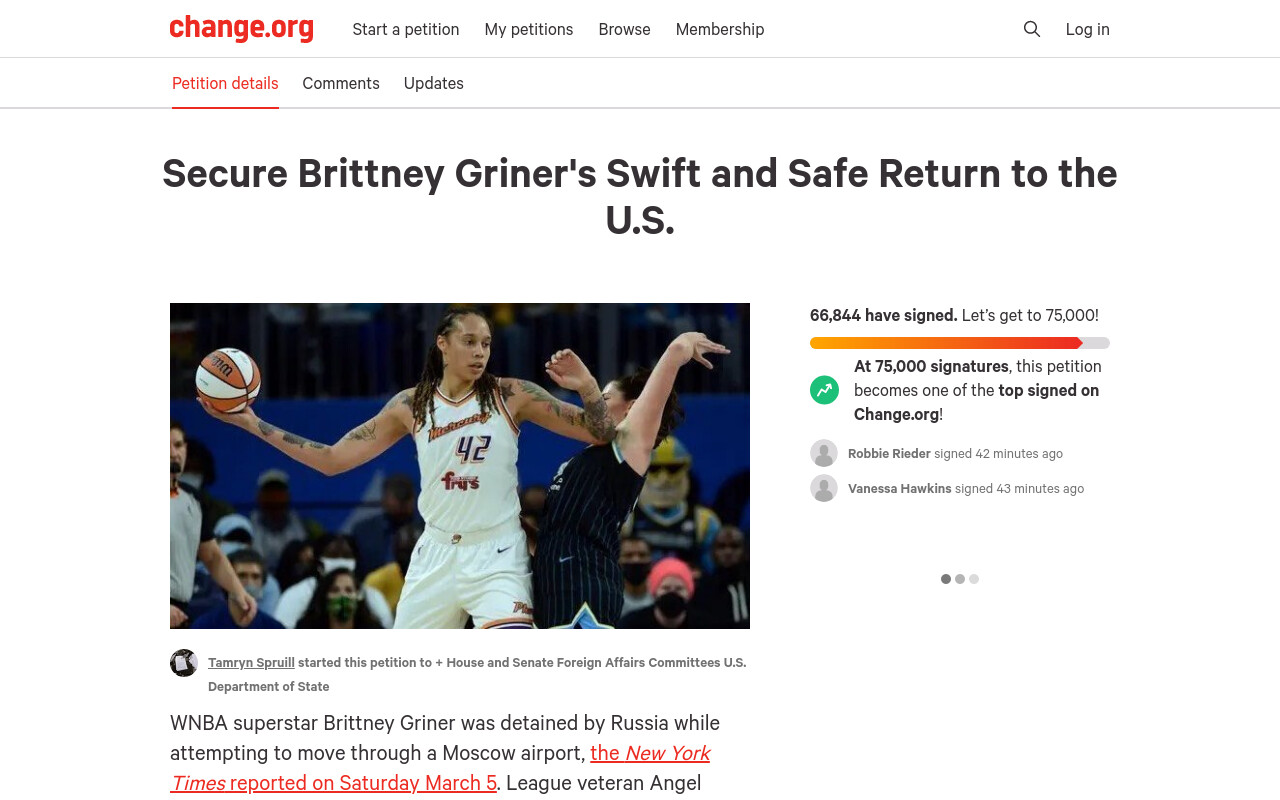
Task: Switch to the Comments tab
Action: 341,83
